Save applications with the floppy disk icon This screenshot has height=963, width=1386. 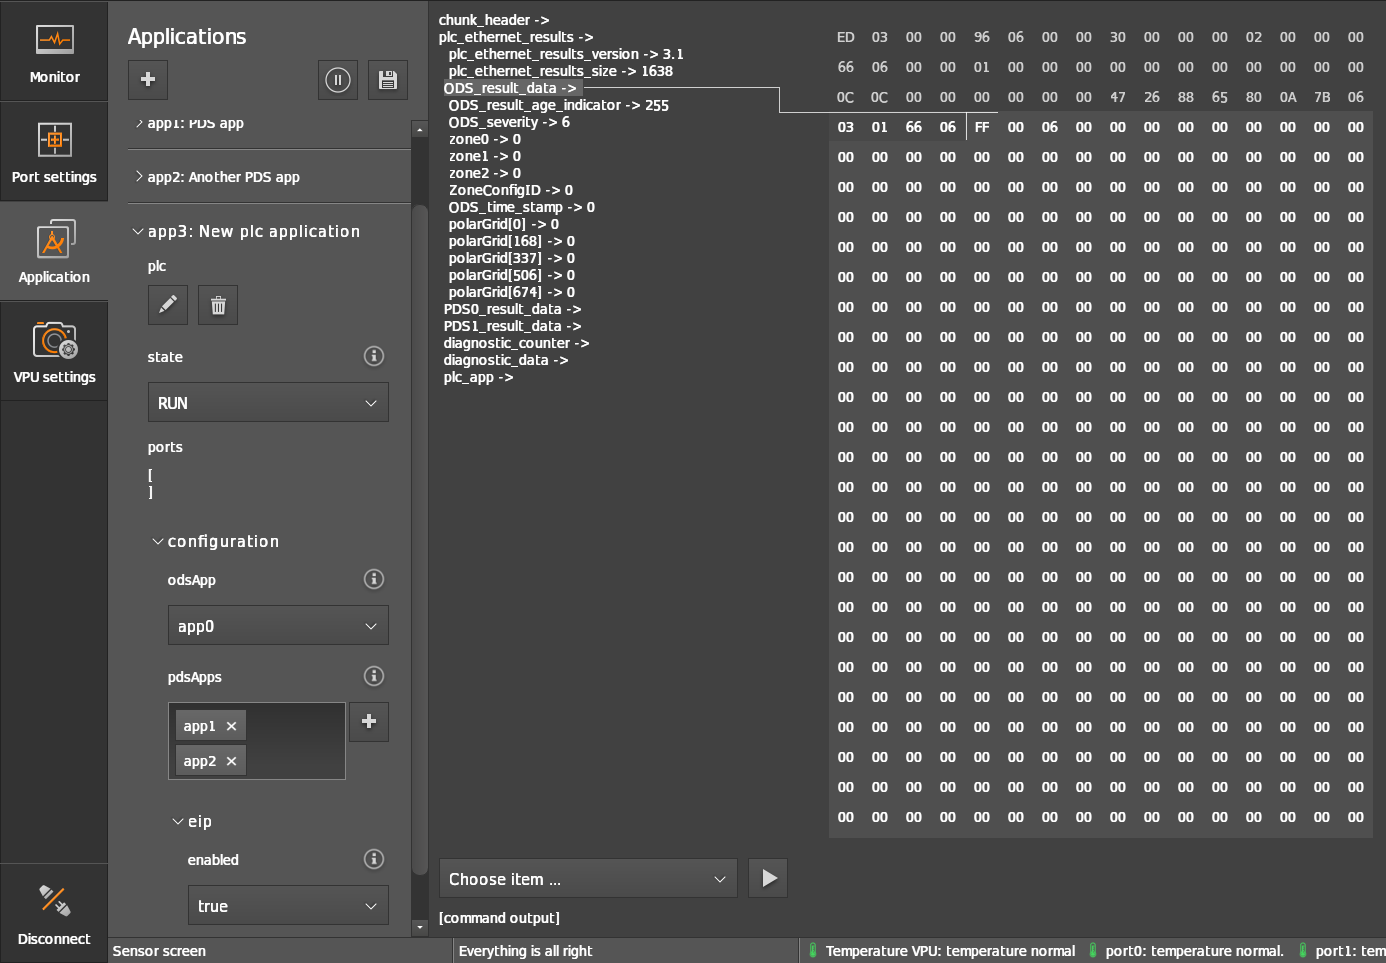pyautogui.click(x=388, y=80)
